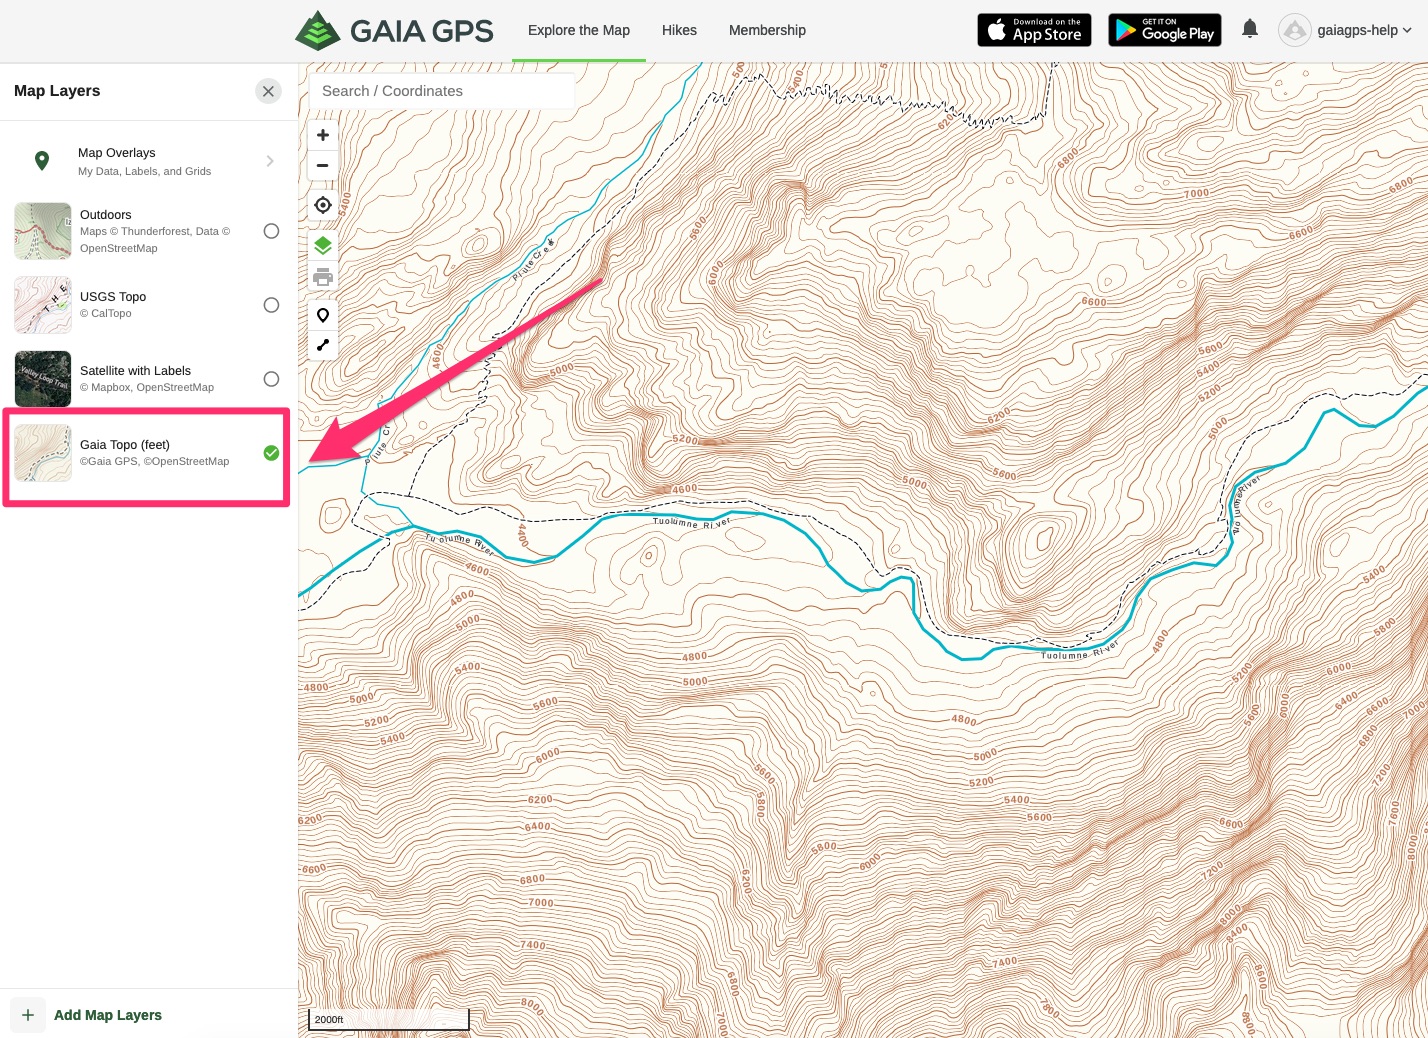Screen dimensions: 1428x1038
Task: Open the notifications bell
Action: pos(1250,29)
